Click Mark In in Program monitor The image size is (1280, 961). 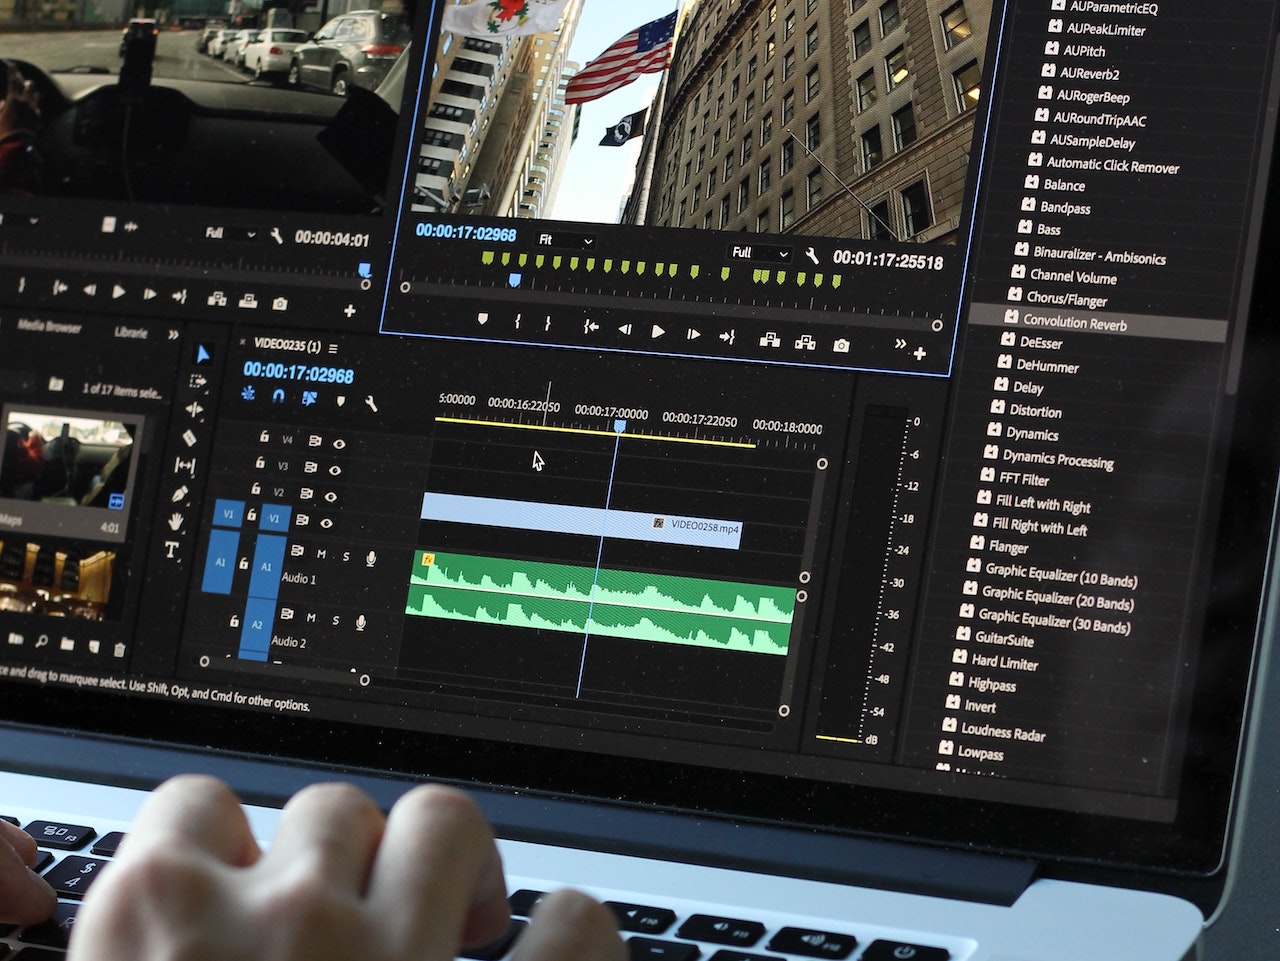coord(517,321)
